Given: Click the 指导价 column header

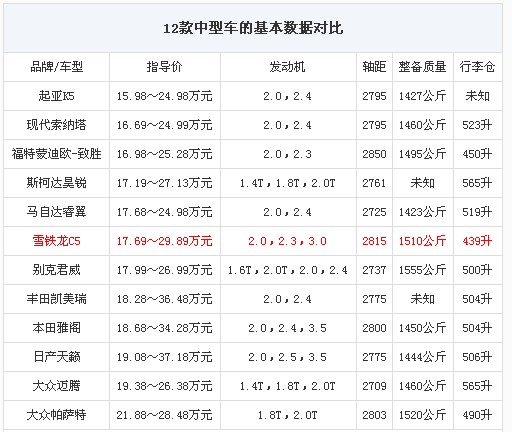Looking at the screenshot, I should click(x=165, y=67).
